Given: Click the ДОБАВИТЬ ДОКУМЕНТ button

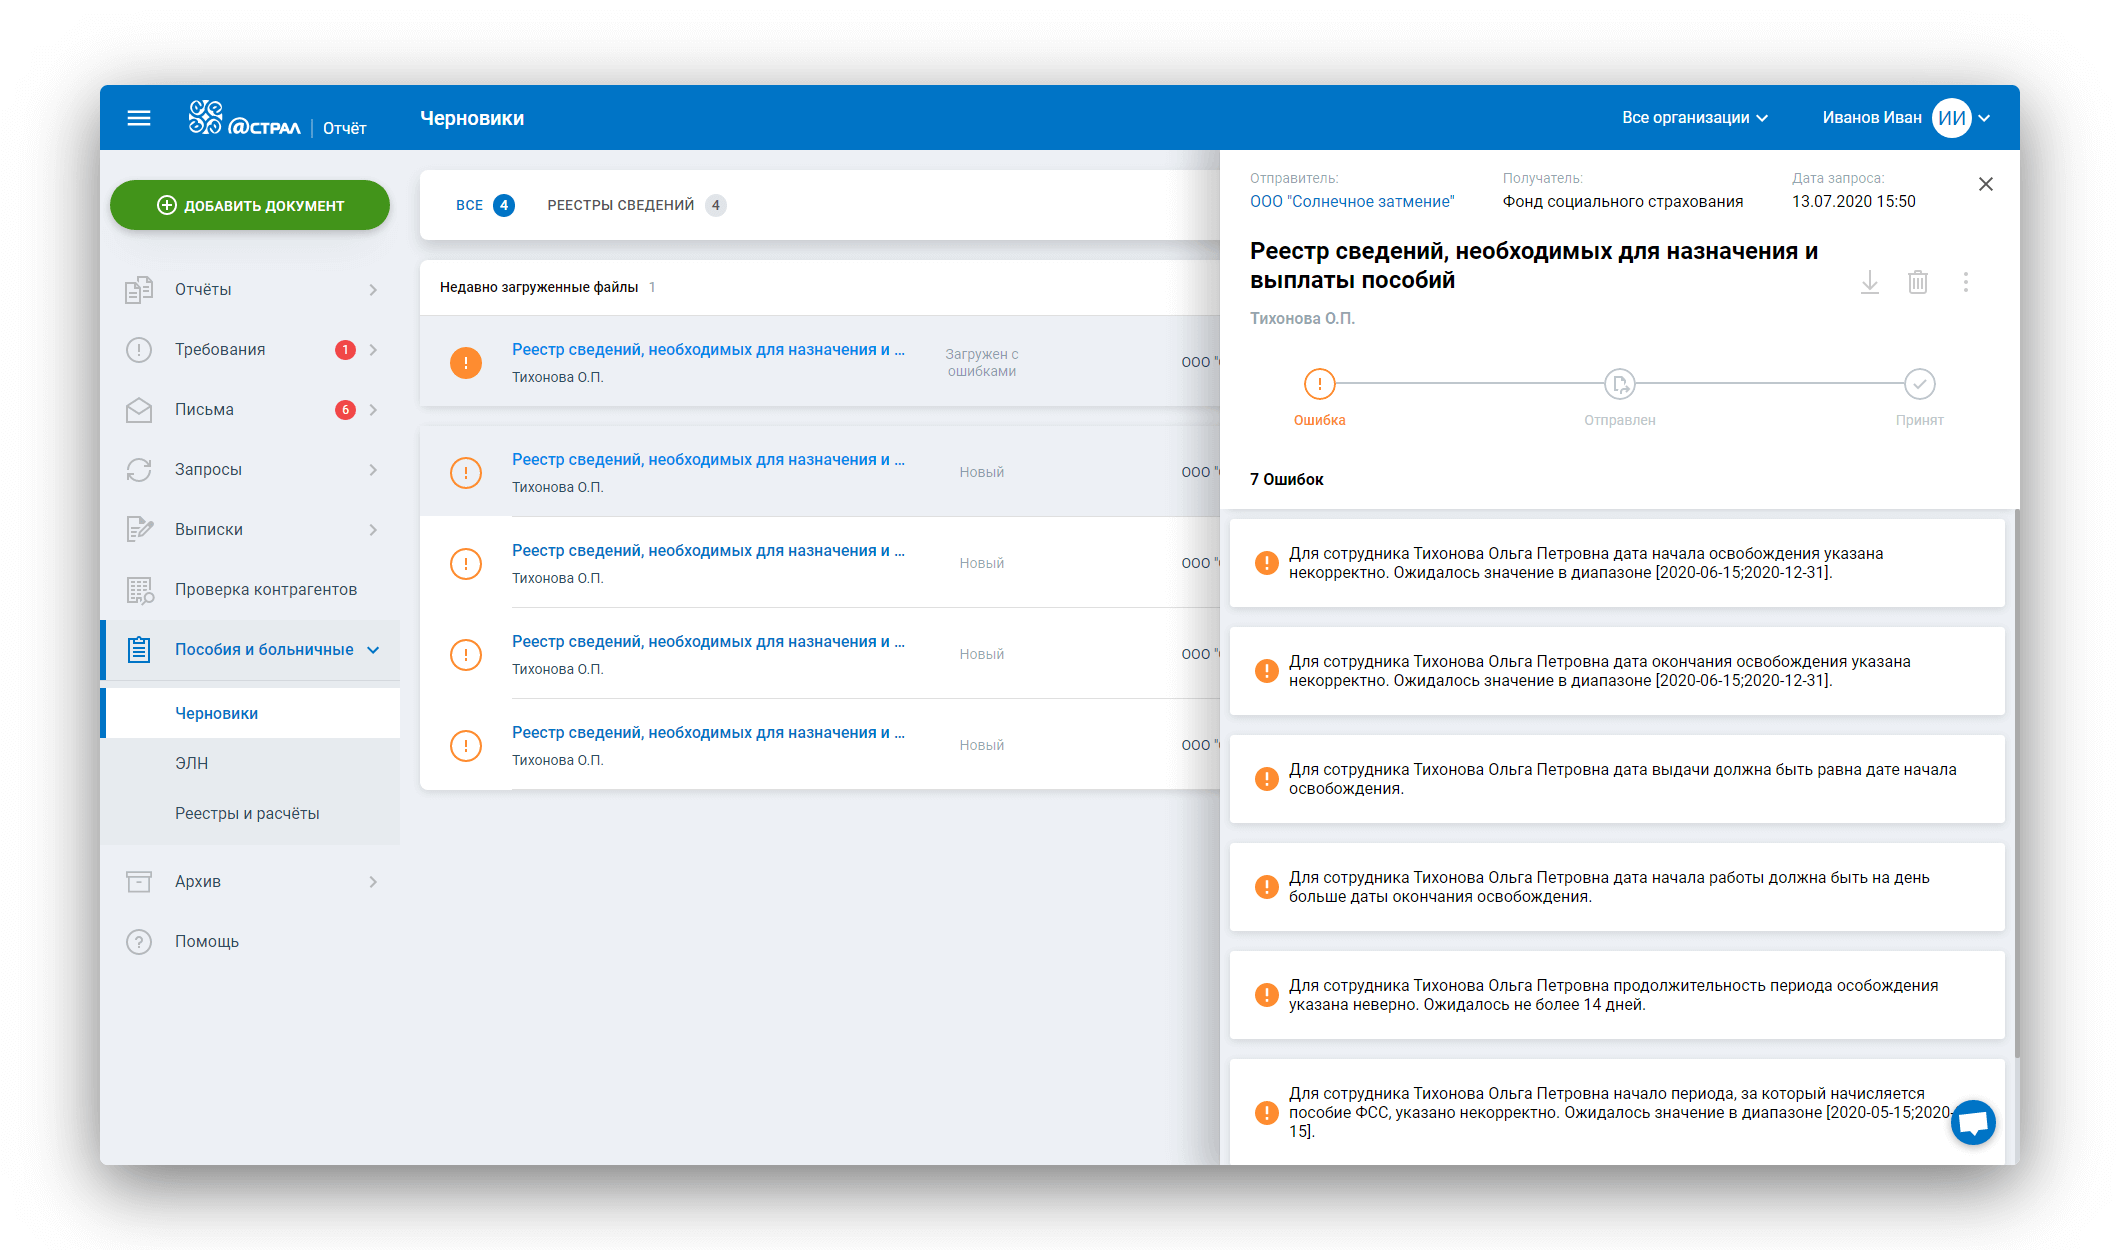Looking at the screenshot, I should pyautogui.click(x=250, y=205).
